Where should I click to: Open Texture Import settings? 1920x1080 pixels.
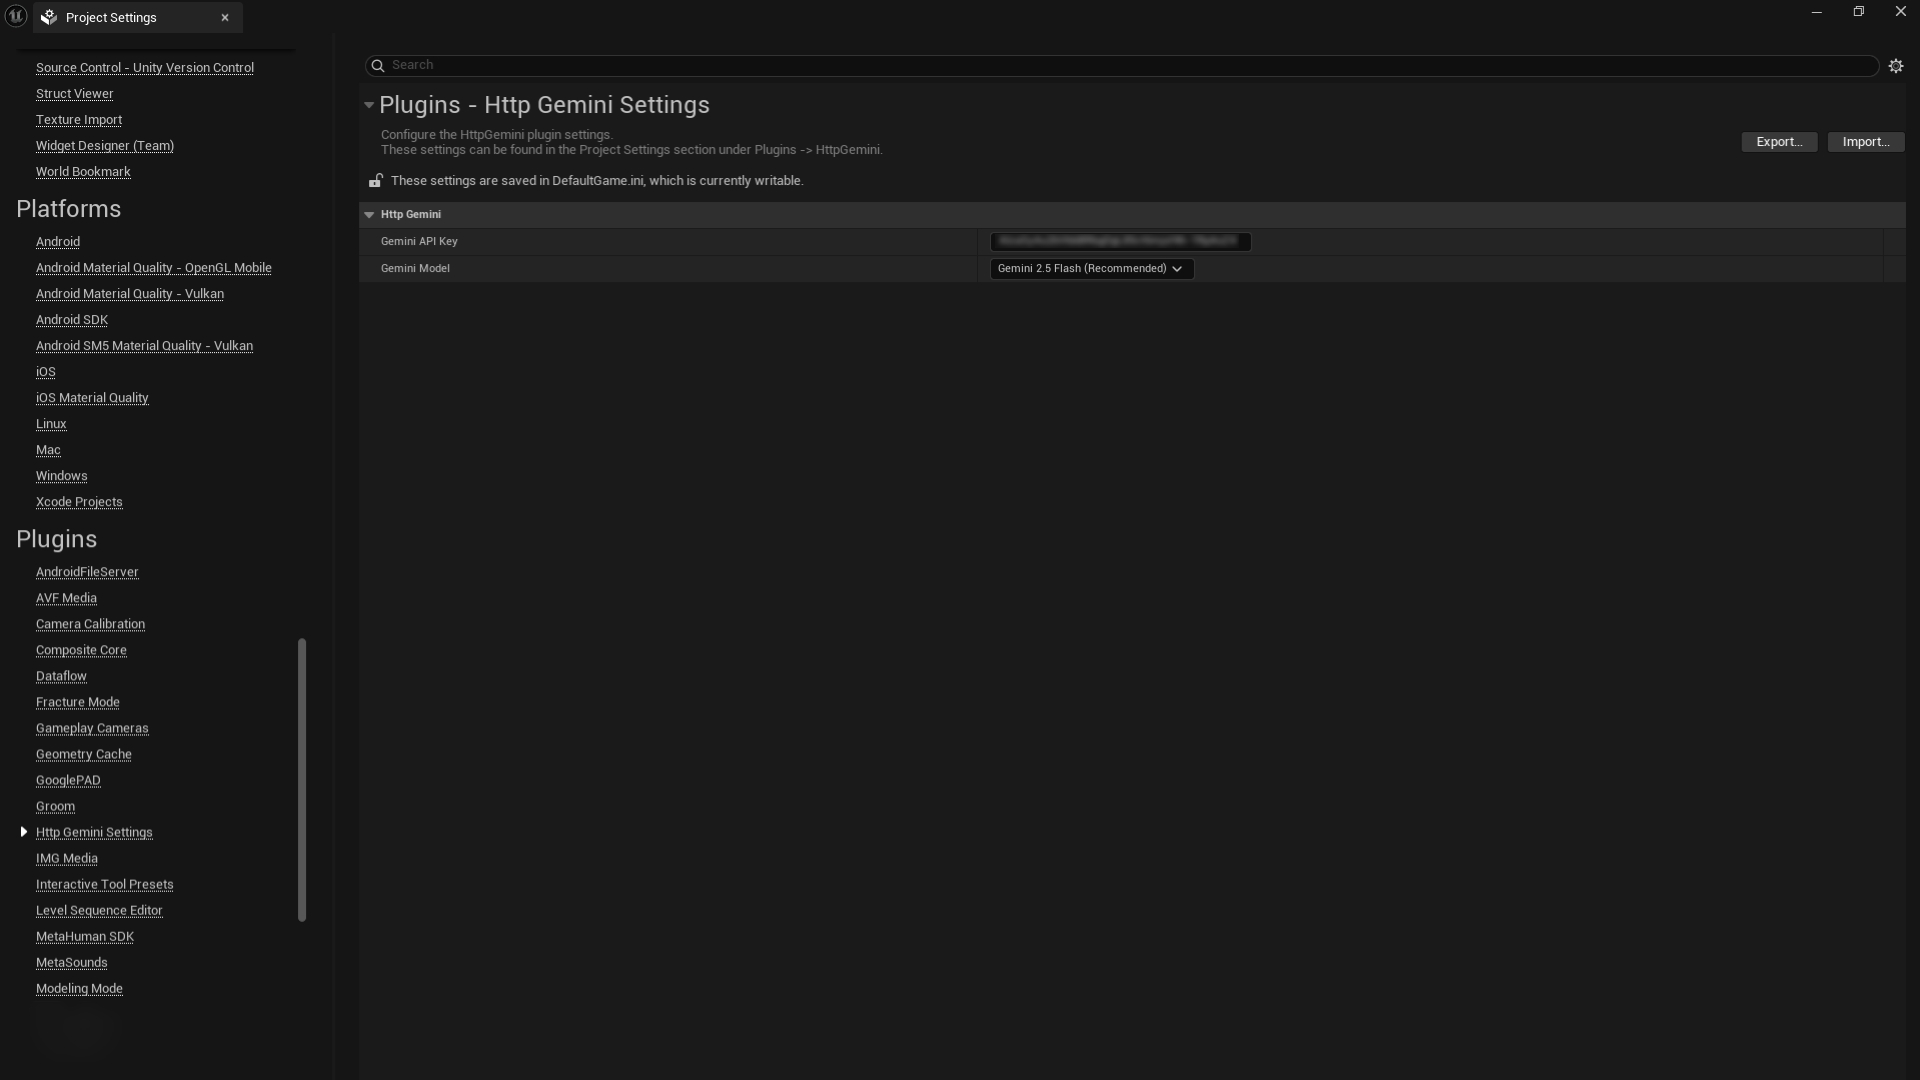79,120
